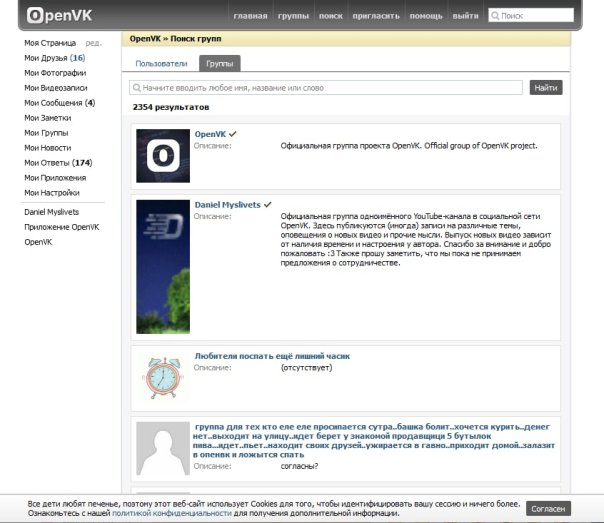Screen dimensions: 604x523
Task: Open Мои Заметки in sidebar
Action: click(x=48, y=118)
